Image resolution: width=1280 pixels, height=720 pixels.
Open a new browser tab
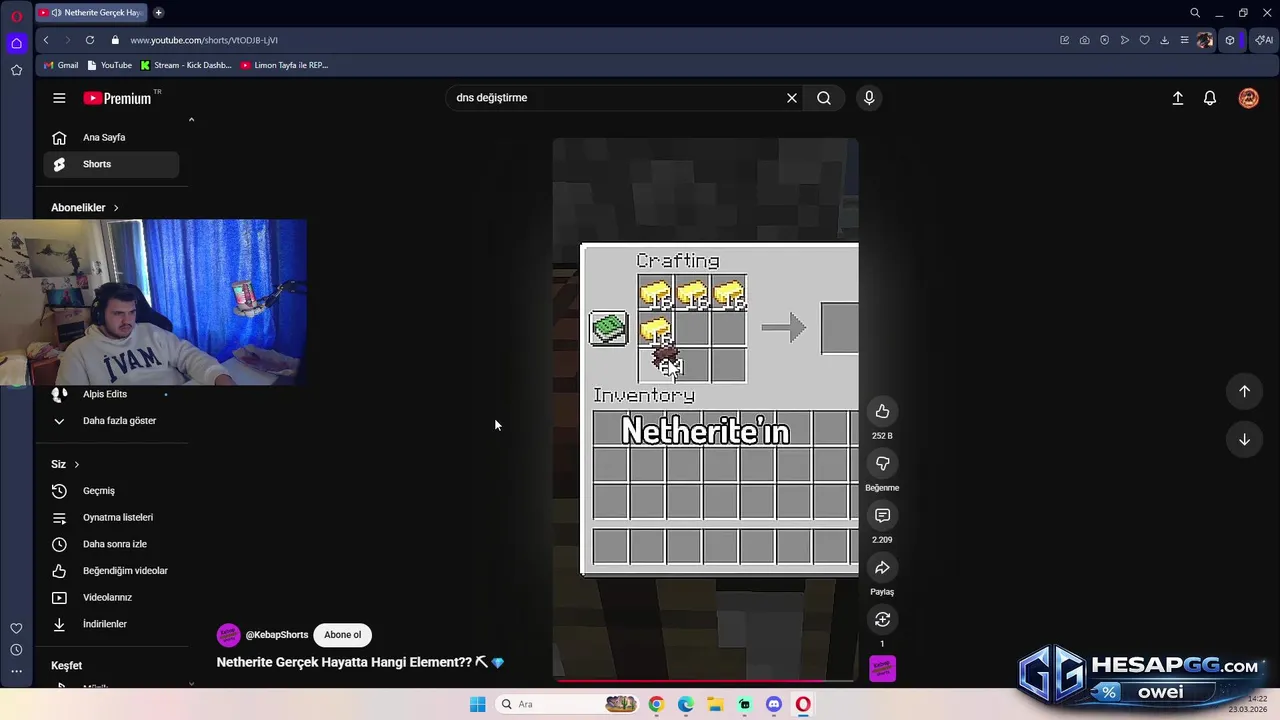[x=159, y=13]
